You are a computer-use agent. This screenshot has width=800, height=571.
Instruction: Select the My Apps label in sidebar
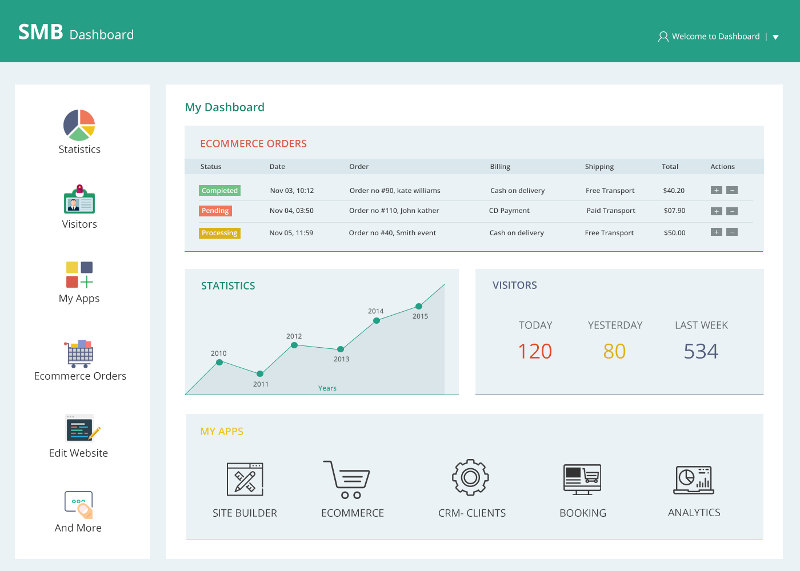tap(79, 299)
